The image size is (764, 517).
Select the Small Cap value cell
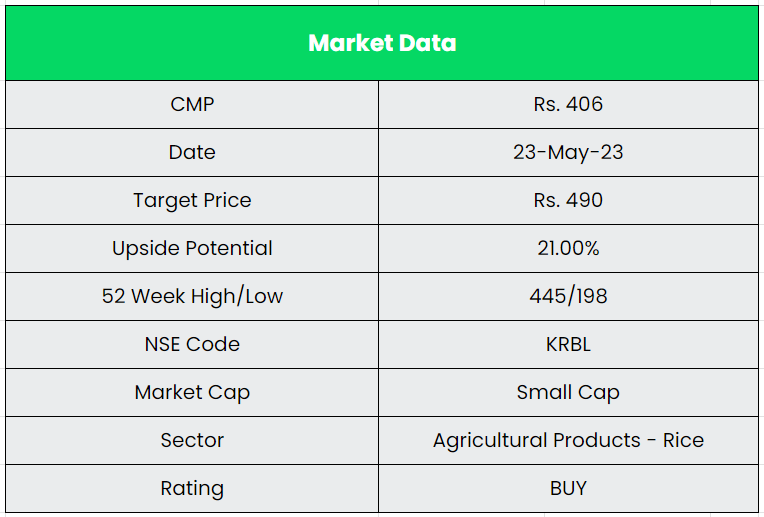point(568,392)
